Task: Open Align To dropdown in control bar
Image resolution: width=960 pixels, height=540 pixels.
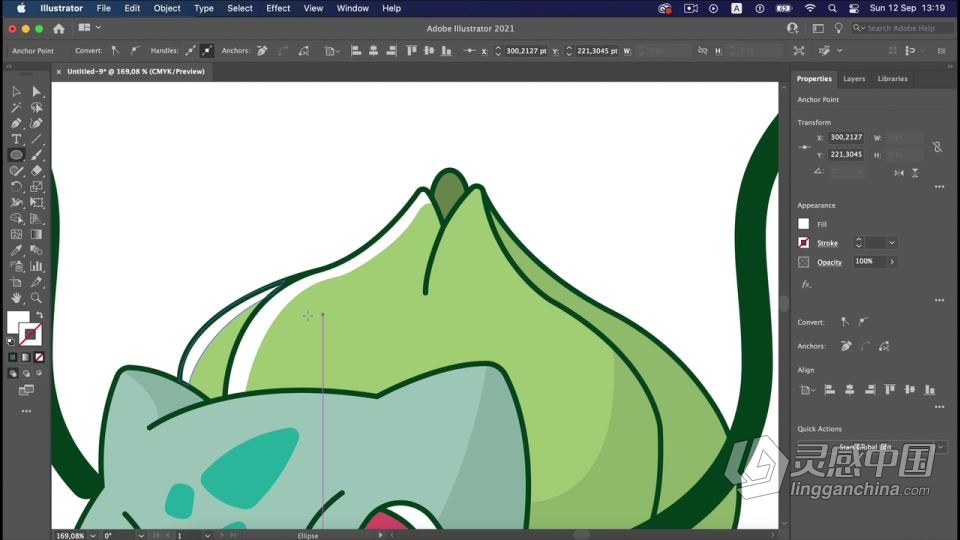Action: (332, 51)
